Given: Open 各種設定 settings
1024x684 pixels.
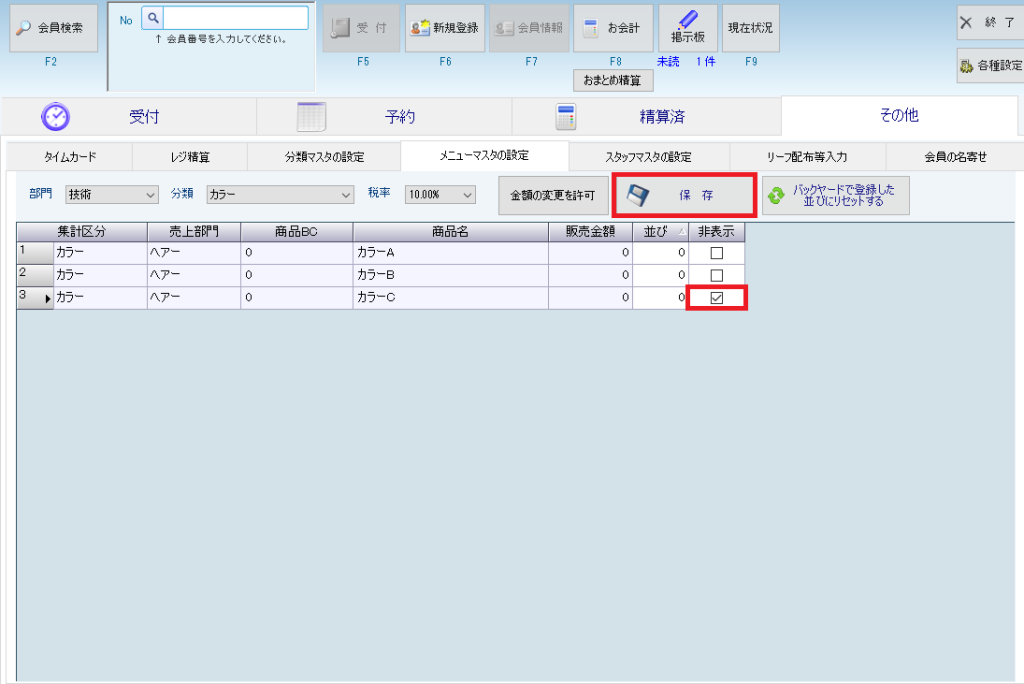Looking at the screenshot, I should click(989, 66).
